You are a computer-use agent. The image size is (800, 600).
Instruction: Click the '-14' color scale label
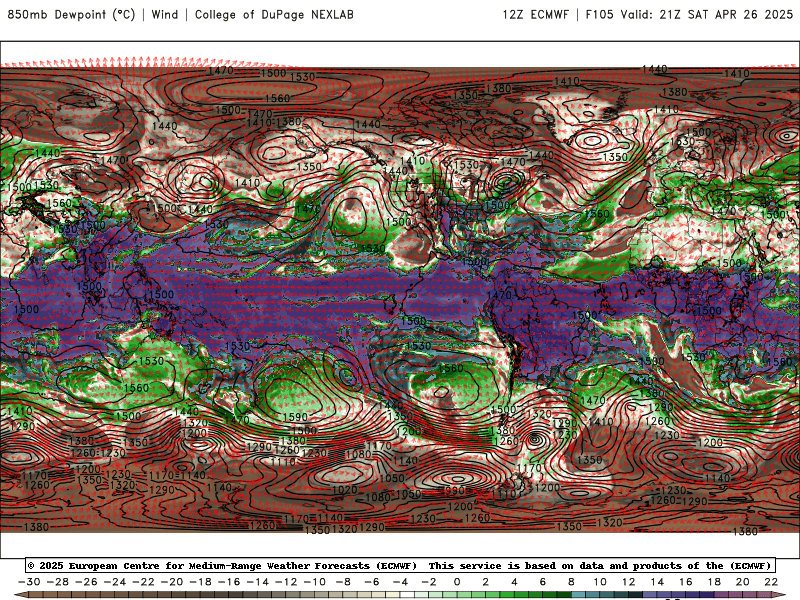(258, 582)
